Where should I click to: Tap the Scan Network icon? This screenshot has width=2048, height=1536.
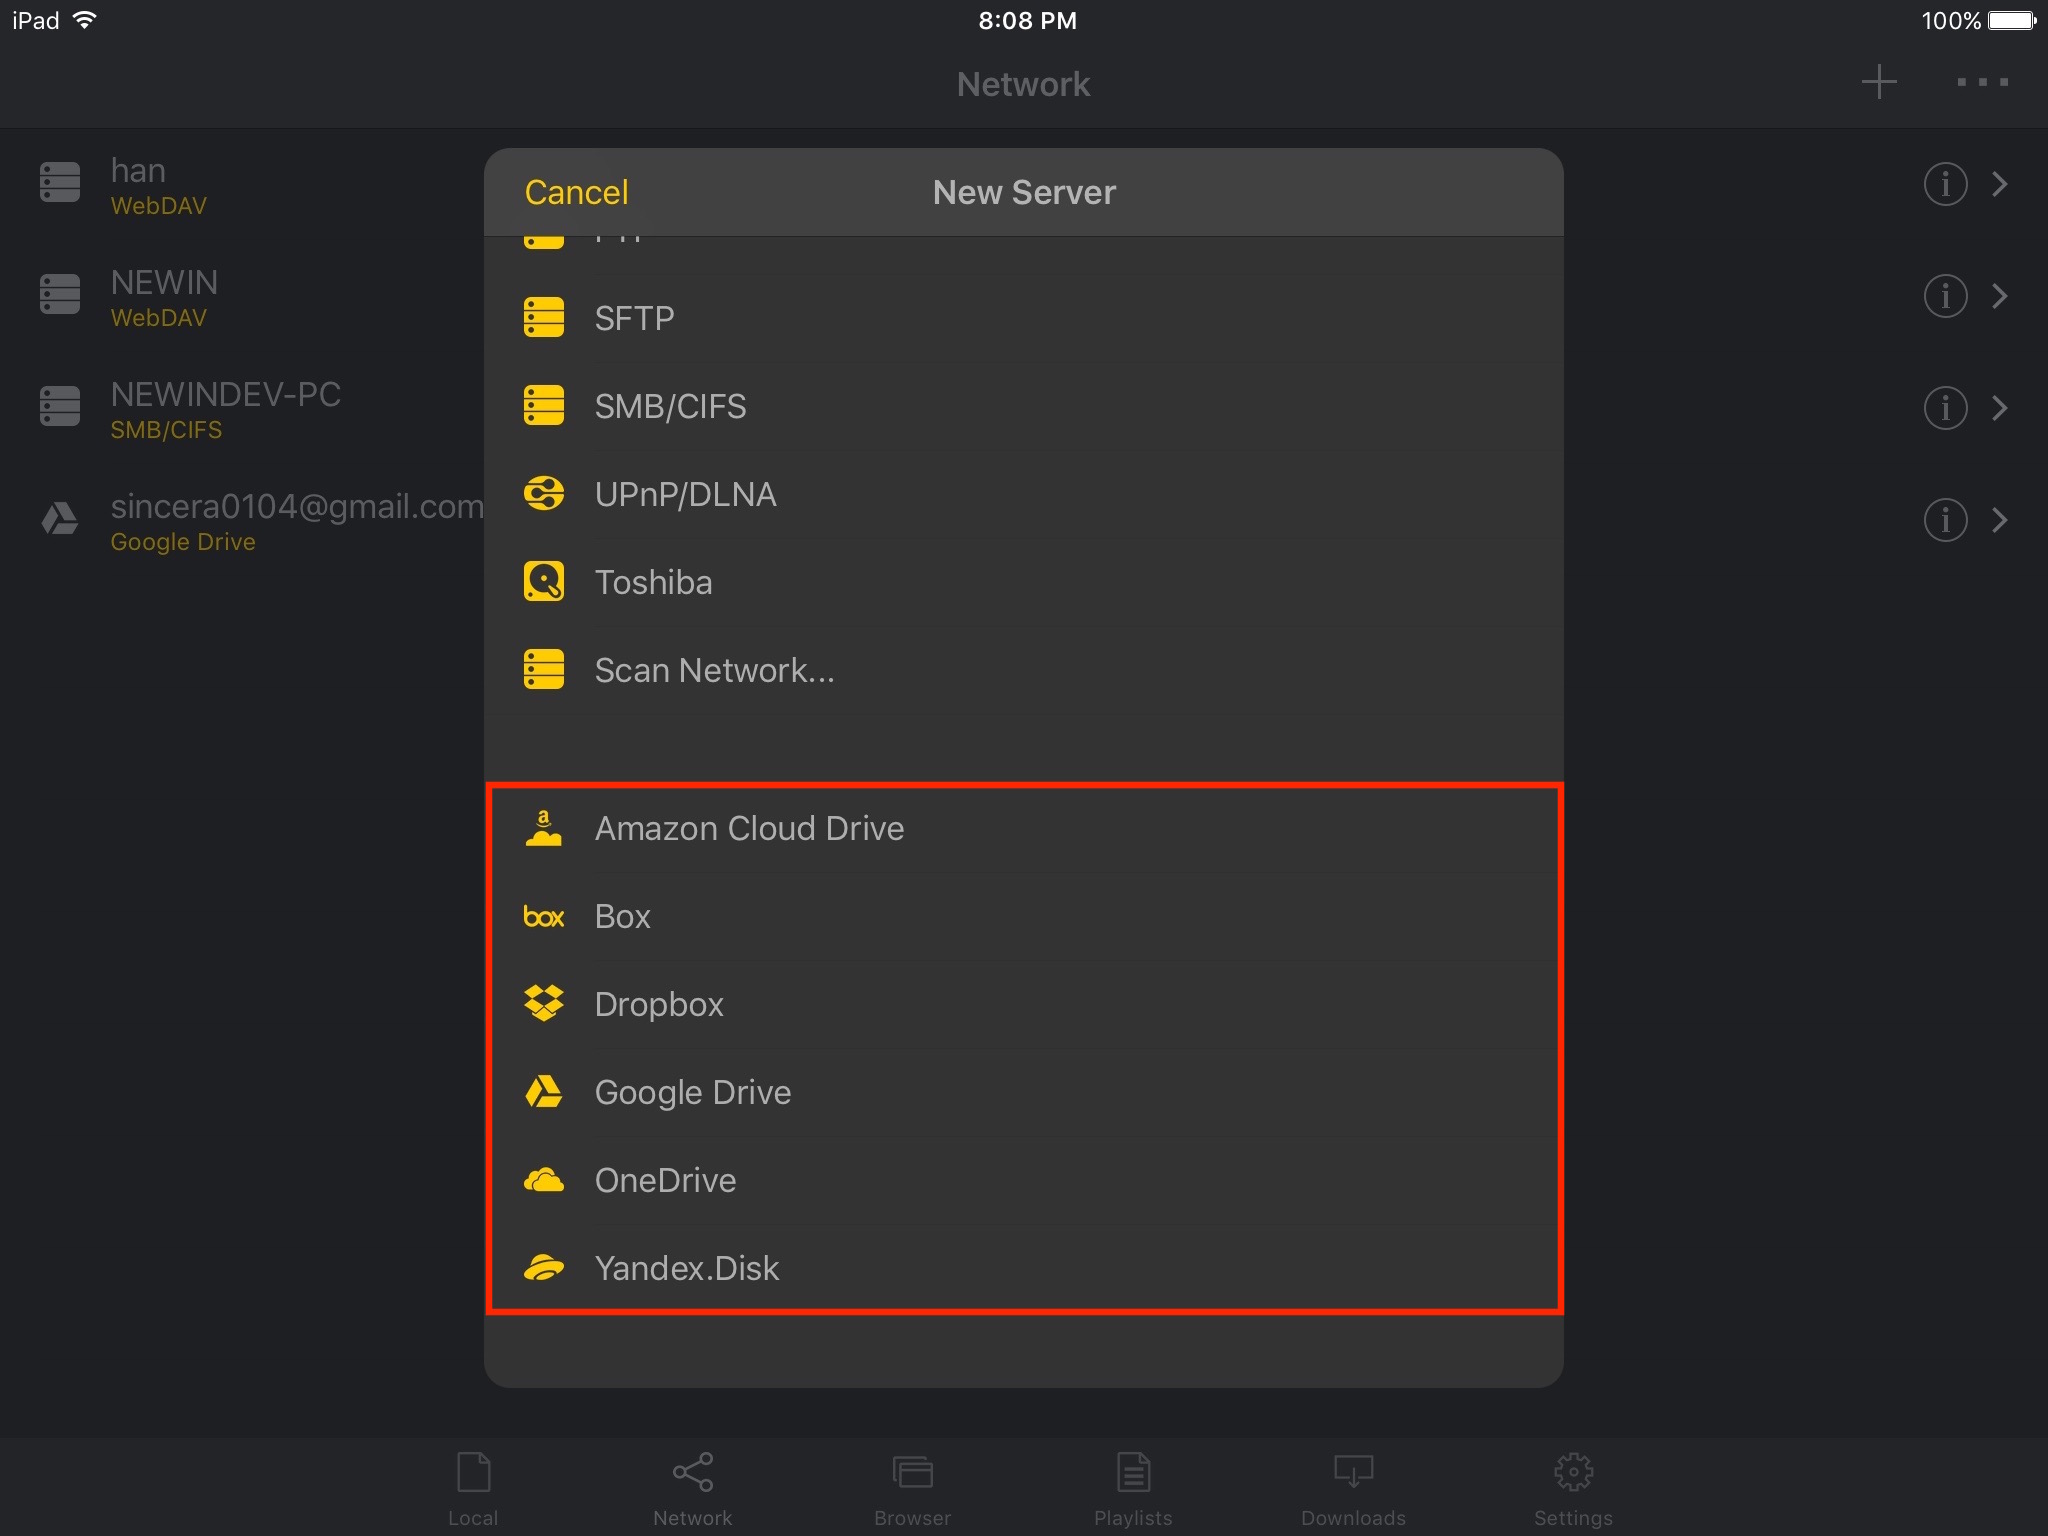tap(544, 670)
